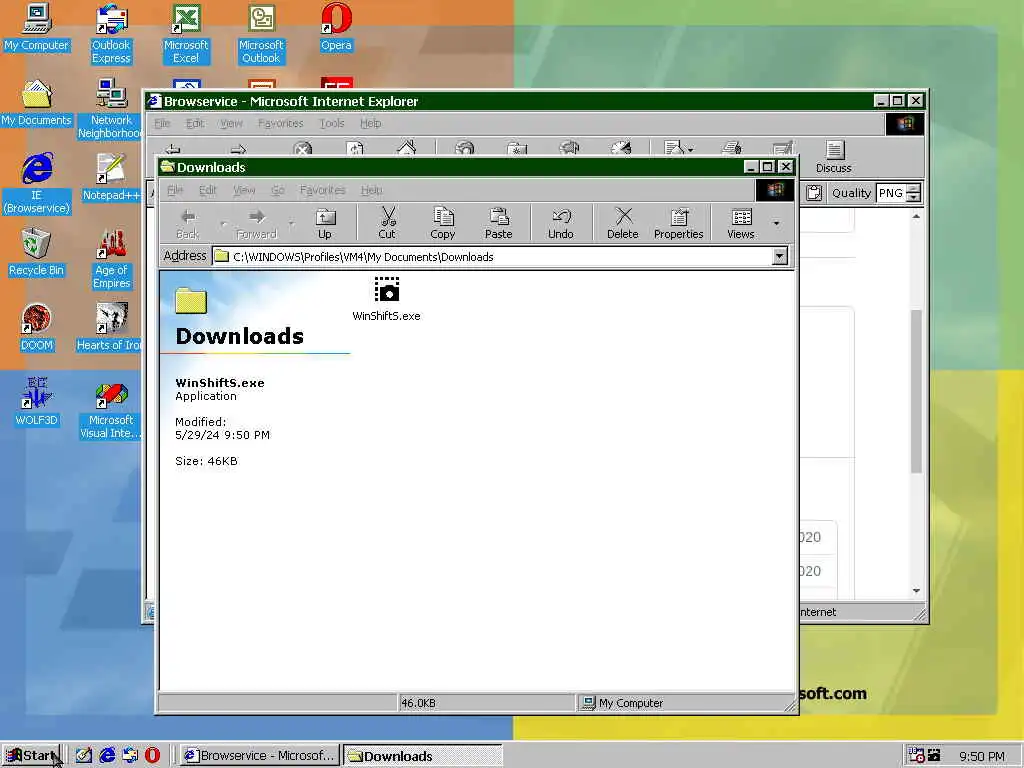Go Up one folder level in Downloads
The width and height of the screenshot is (1024, 768).
click(325, 223)
